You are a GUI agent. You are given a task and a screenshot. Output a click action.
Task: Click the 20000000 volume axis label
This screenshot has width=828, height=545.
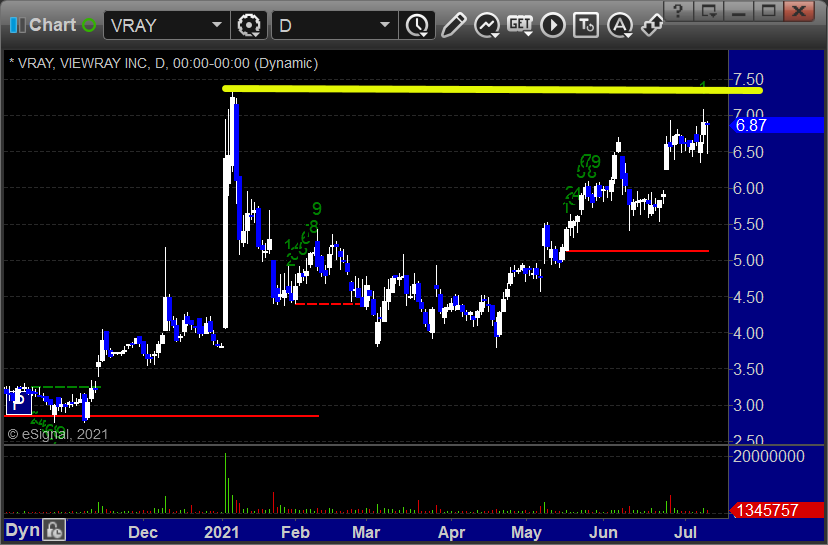(x=768, y=456)
